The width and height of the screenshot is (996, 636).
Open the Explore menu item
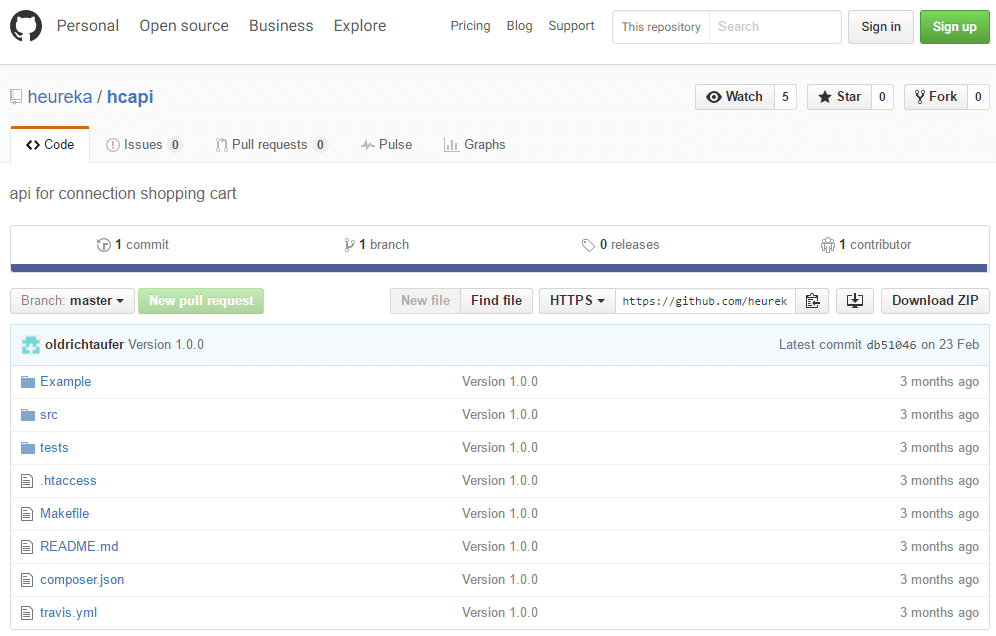point(360,26)
